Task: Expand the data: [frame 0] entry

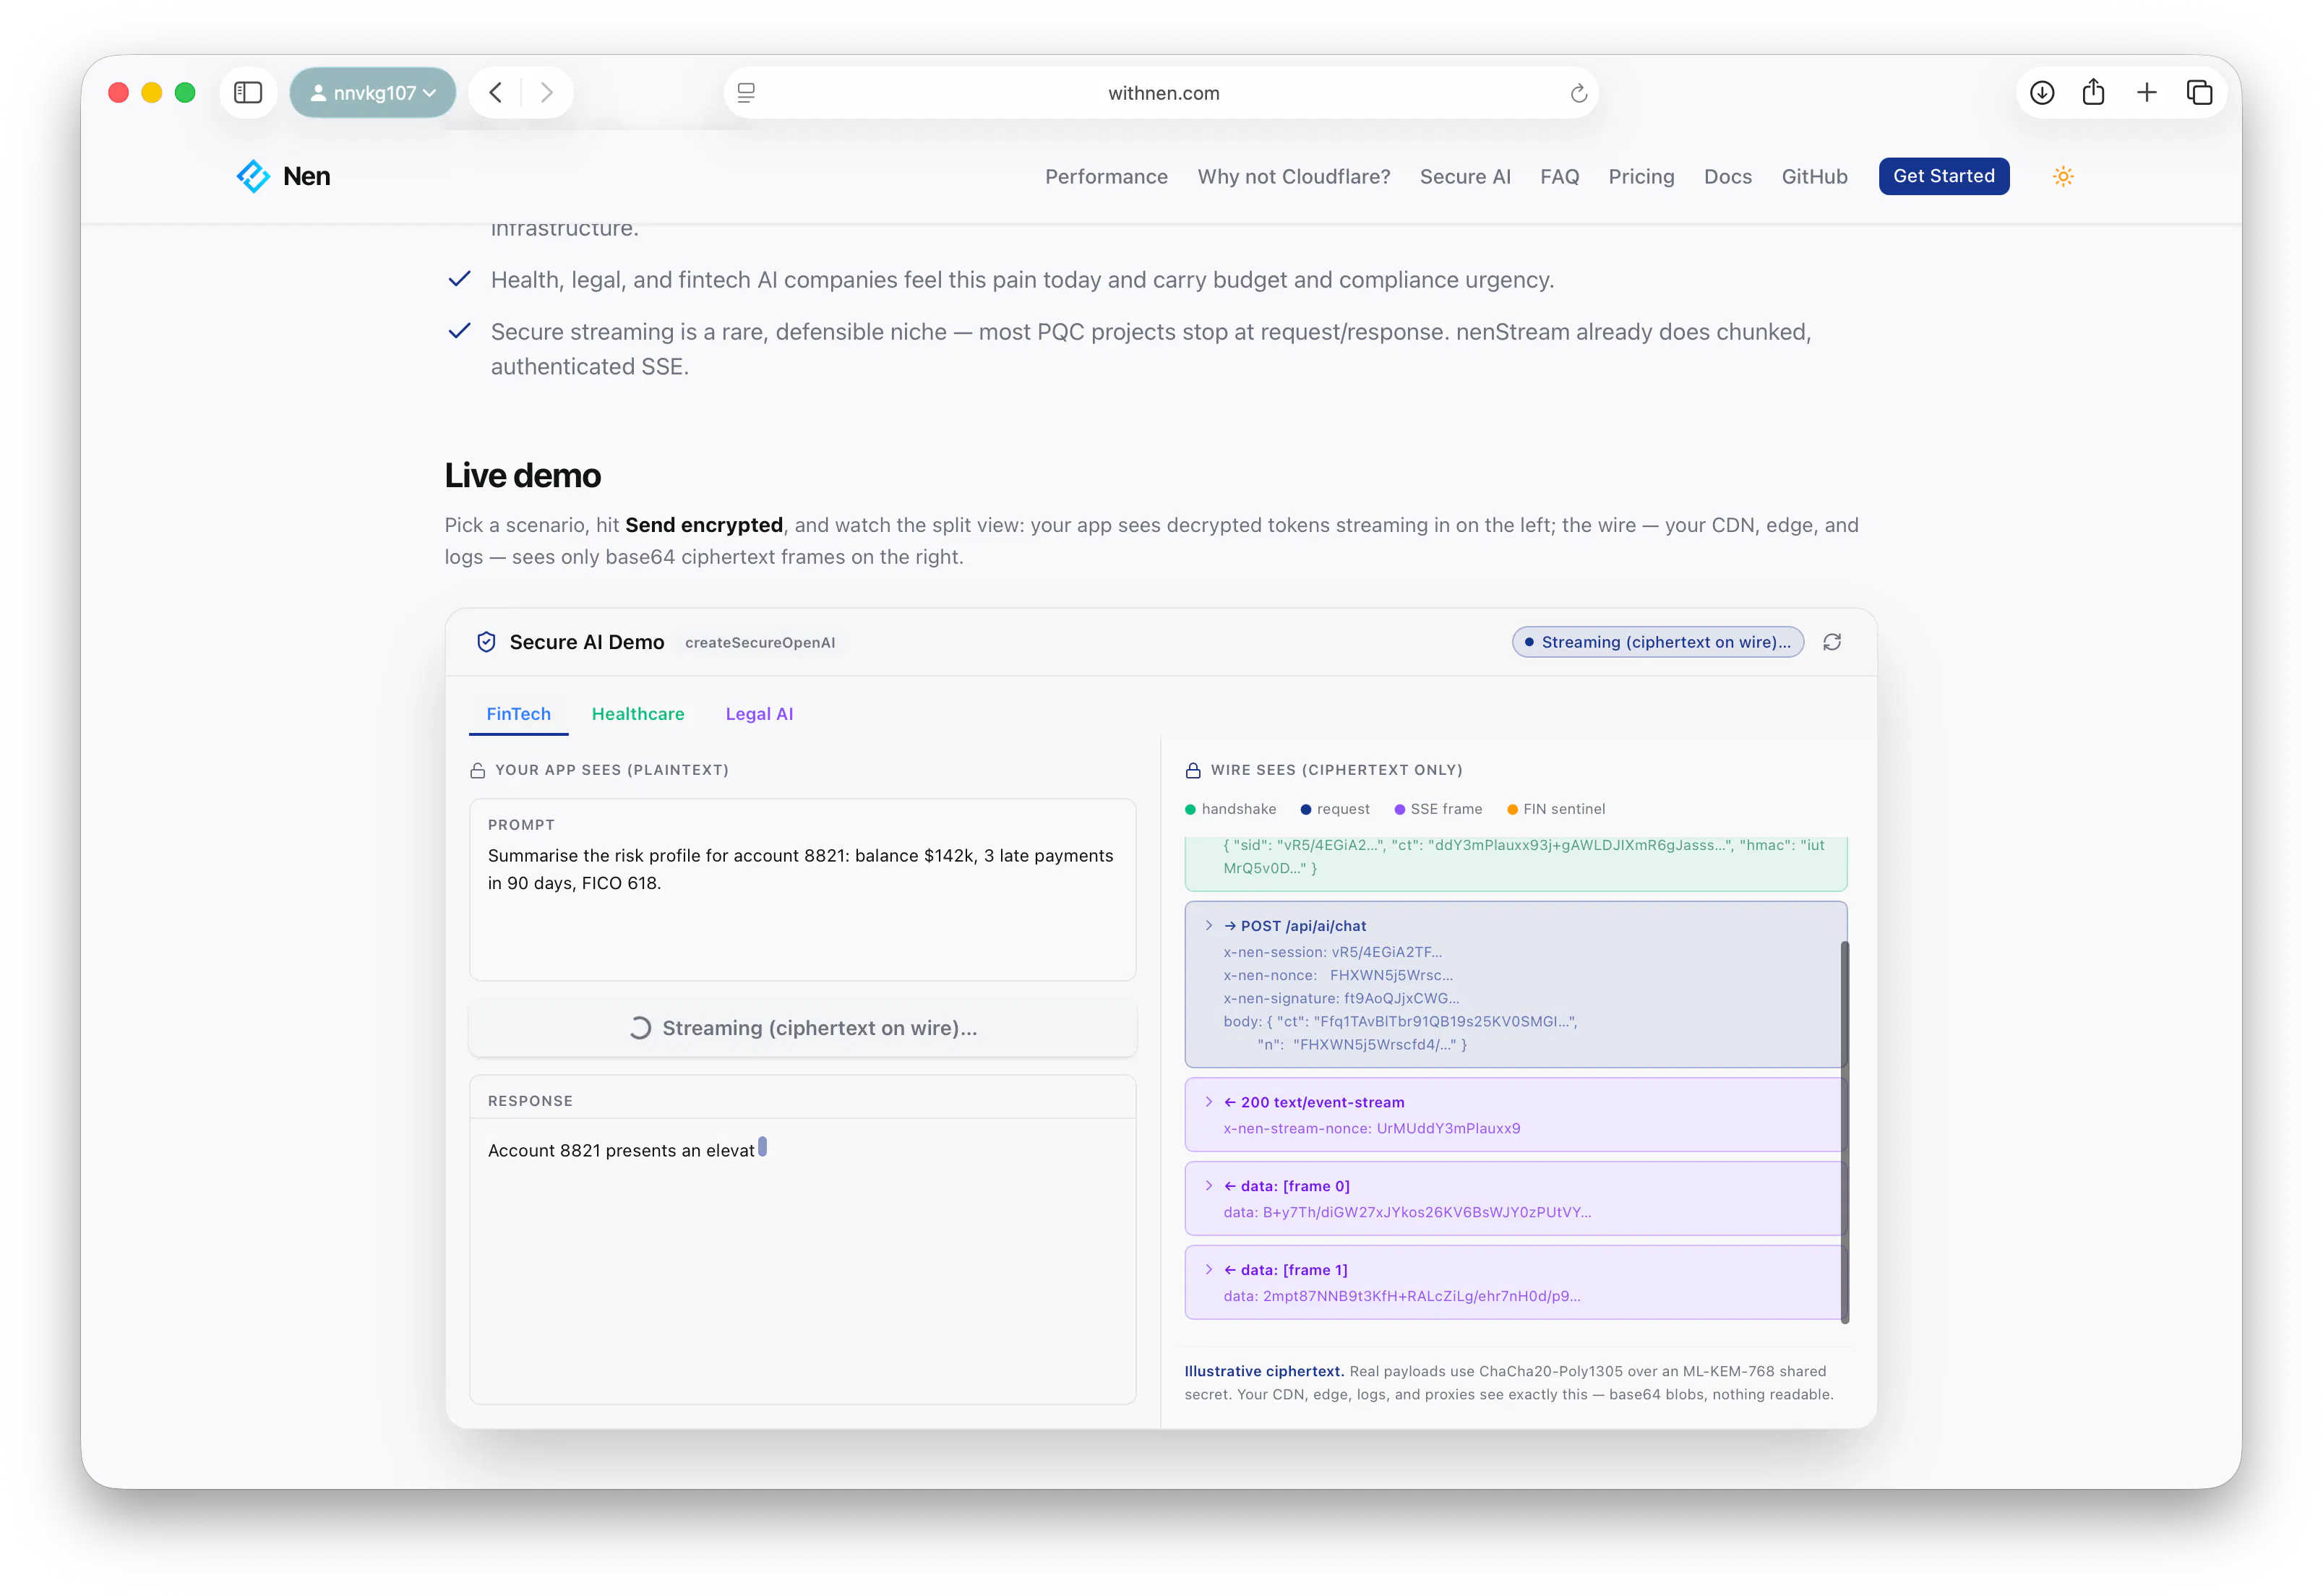Action: tap(1208, 1186)
